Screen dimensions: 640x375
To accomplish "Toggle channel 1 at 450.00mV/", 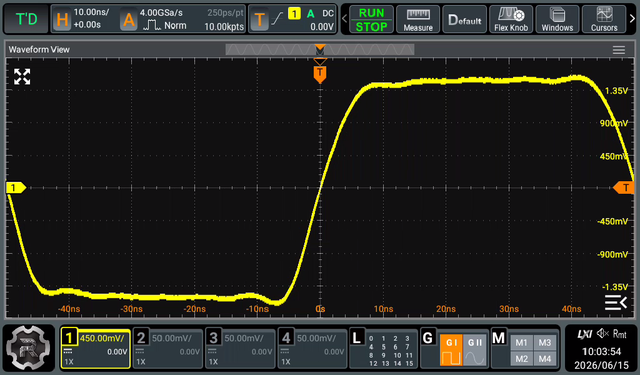I will [x=96, y=348].
